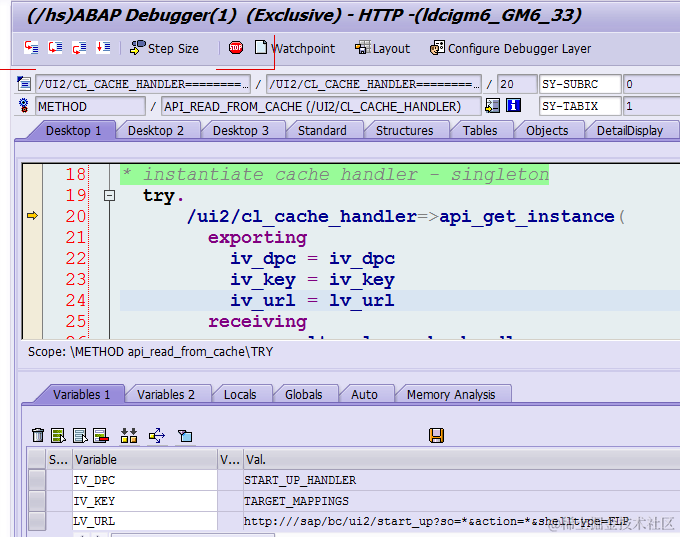The height and width of the screenshot is (537, 680).
Task: Click the METHOD event type field
Action: [90, 106]
